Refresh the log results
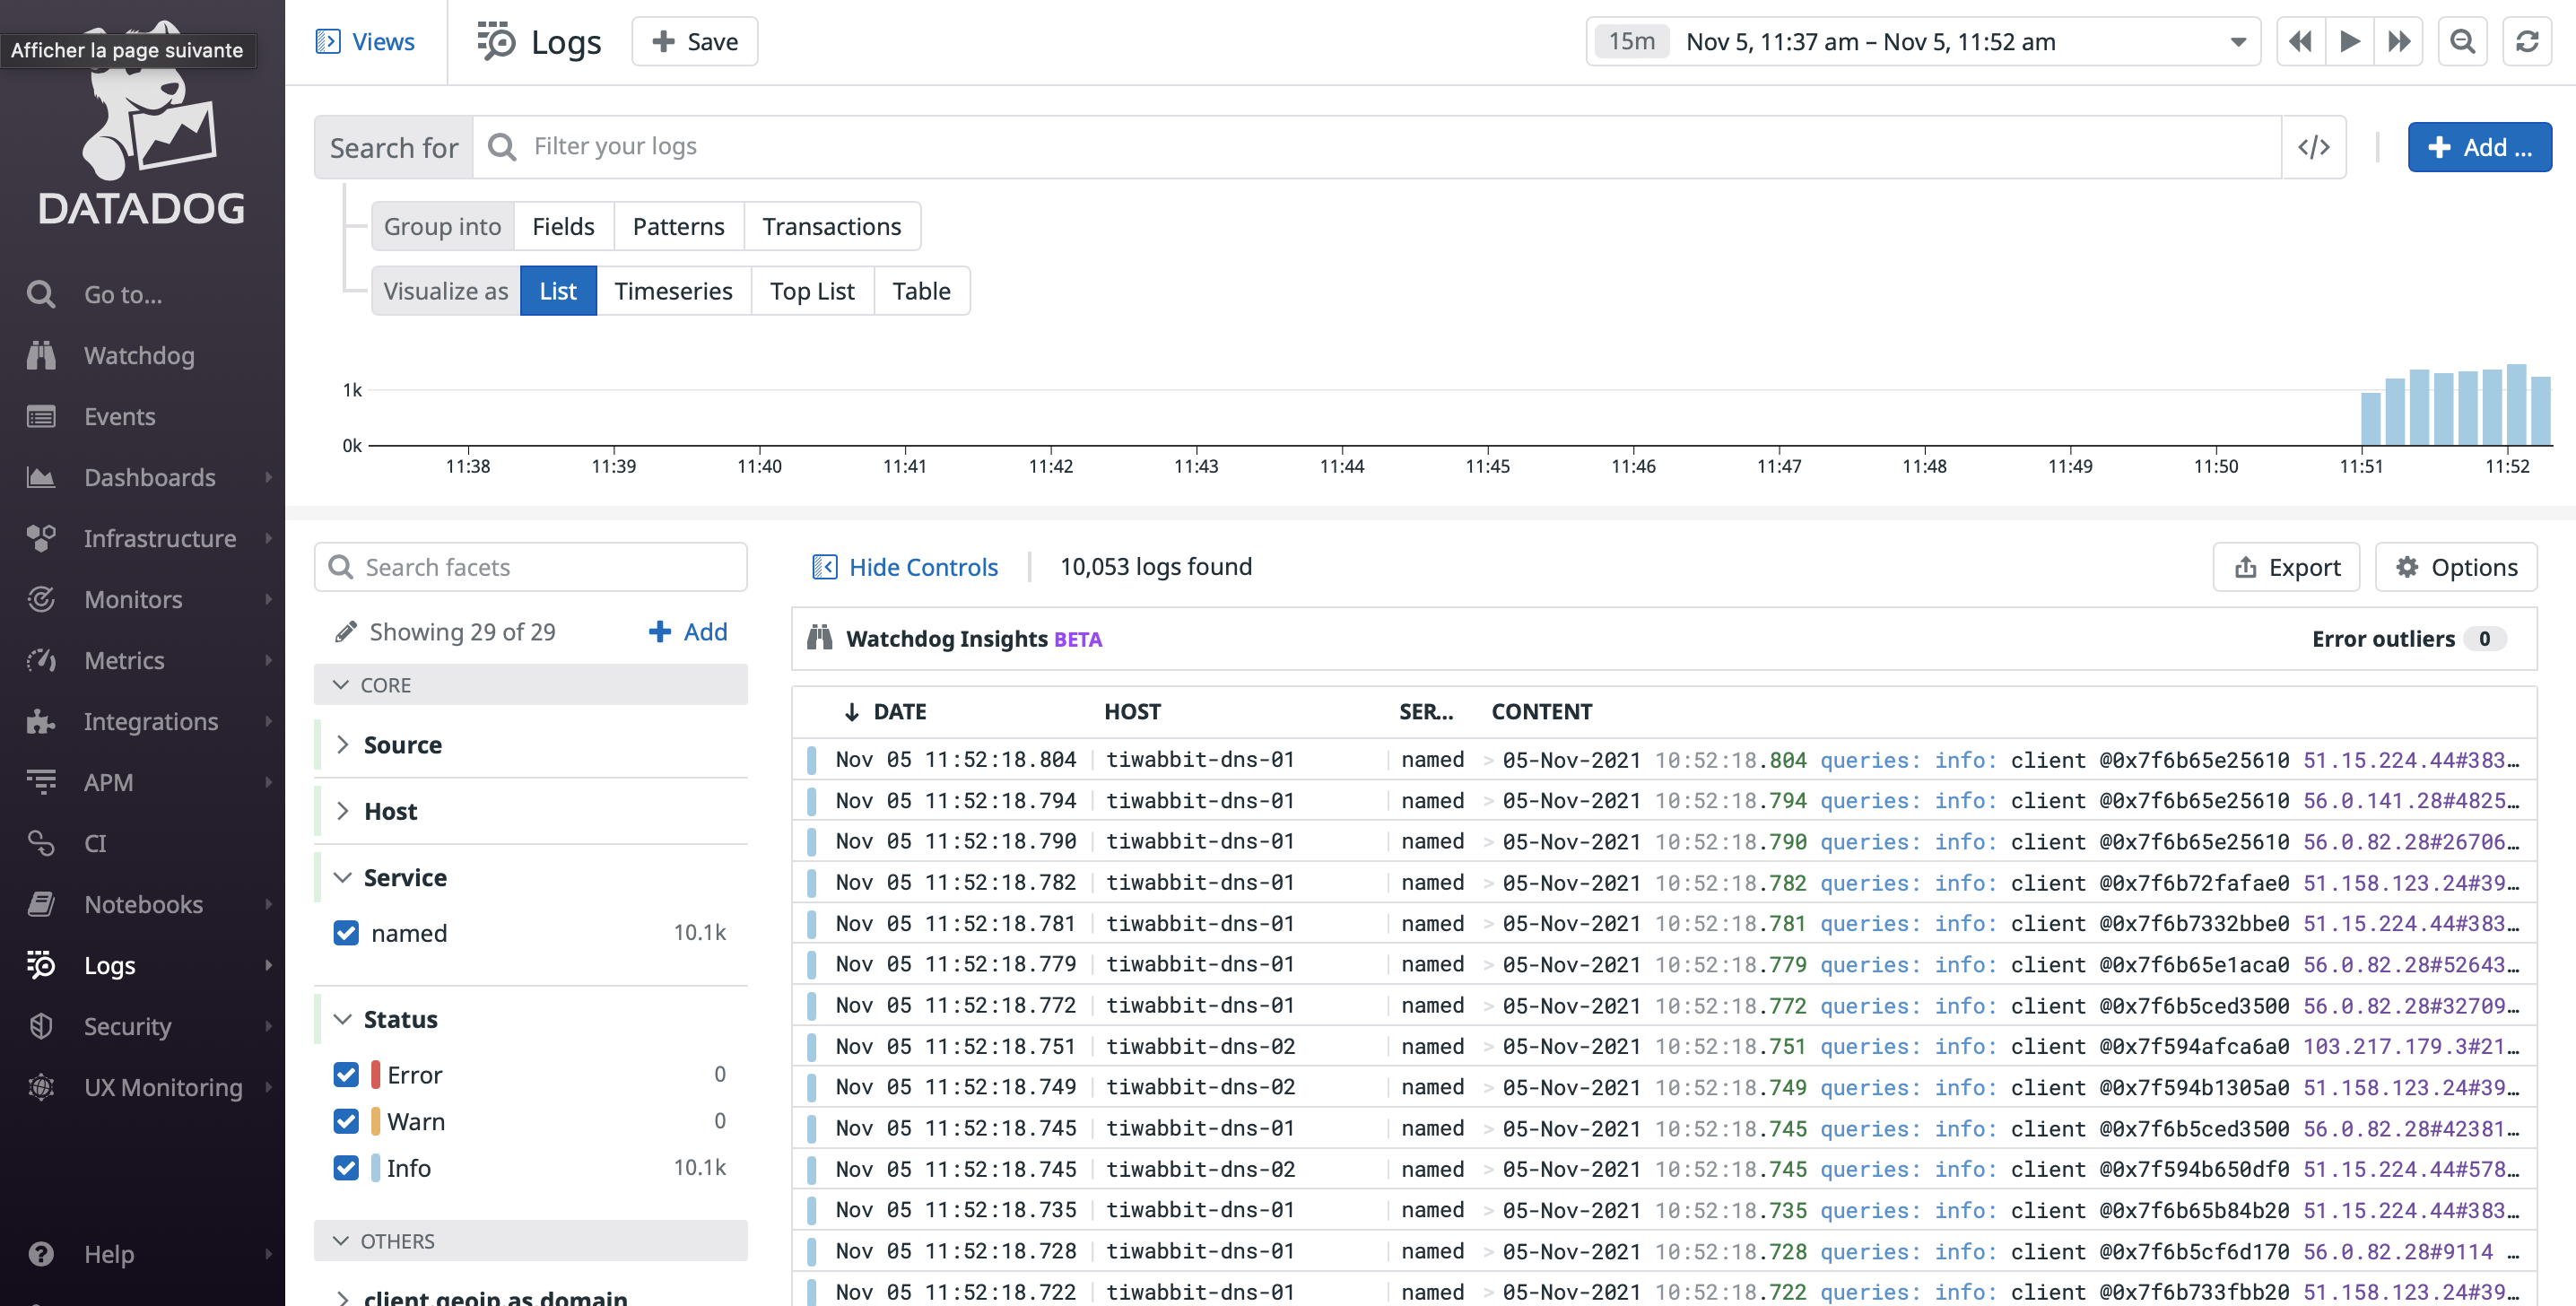This screenshot has width=2576, height=1306. 2527,42
